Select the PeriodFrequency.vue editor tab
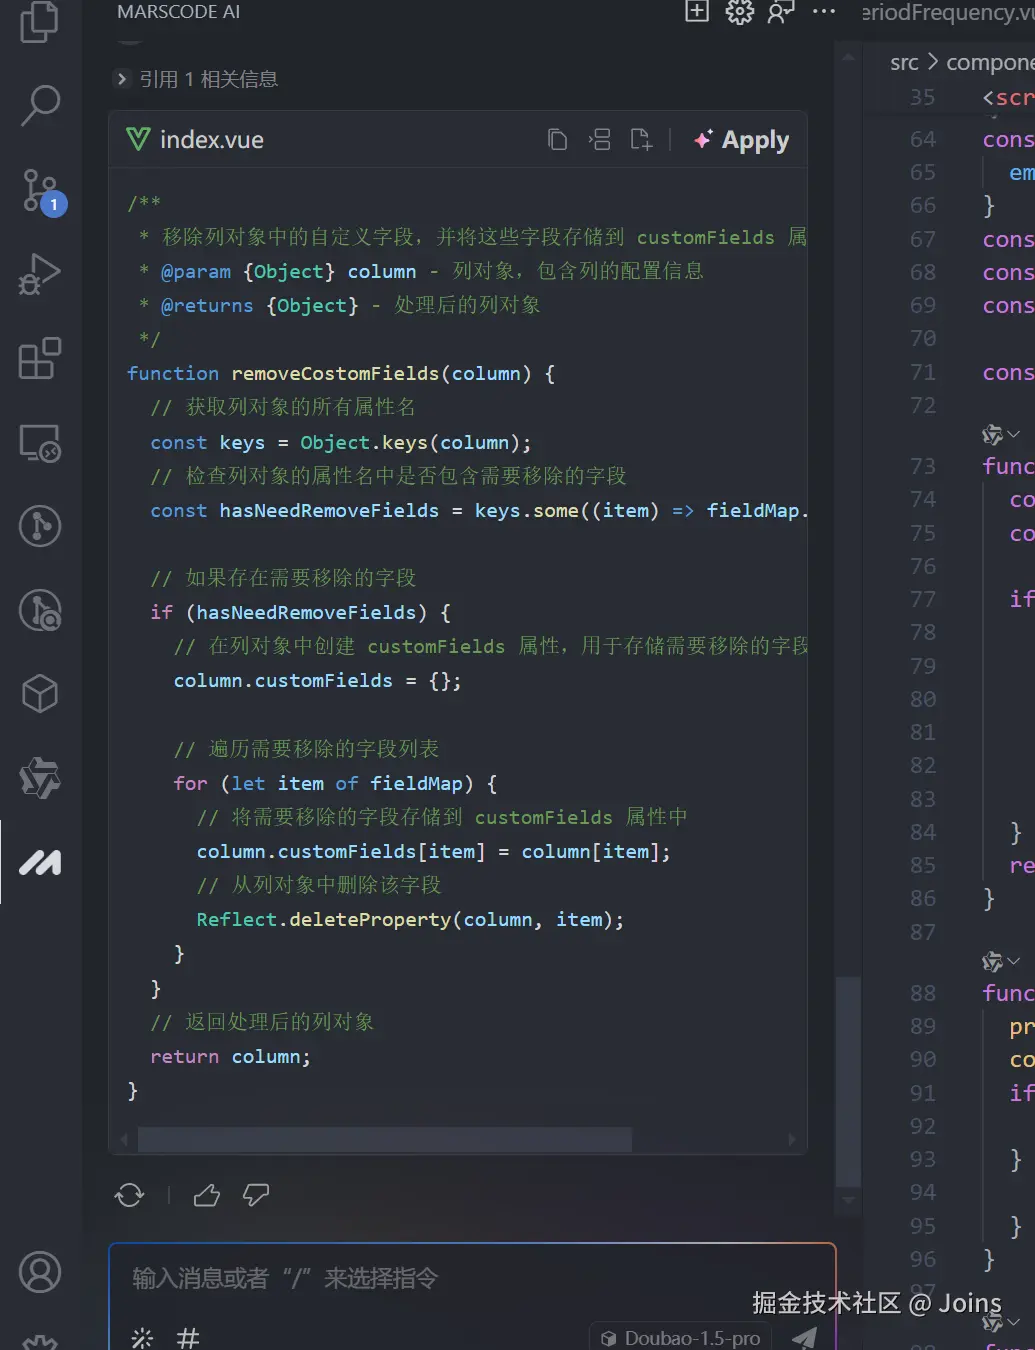 click(x=948, y=12)
